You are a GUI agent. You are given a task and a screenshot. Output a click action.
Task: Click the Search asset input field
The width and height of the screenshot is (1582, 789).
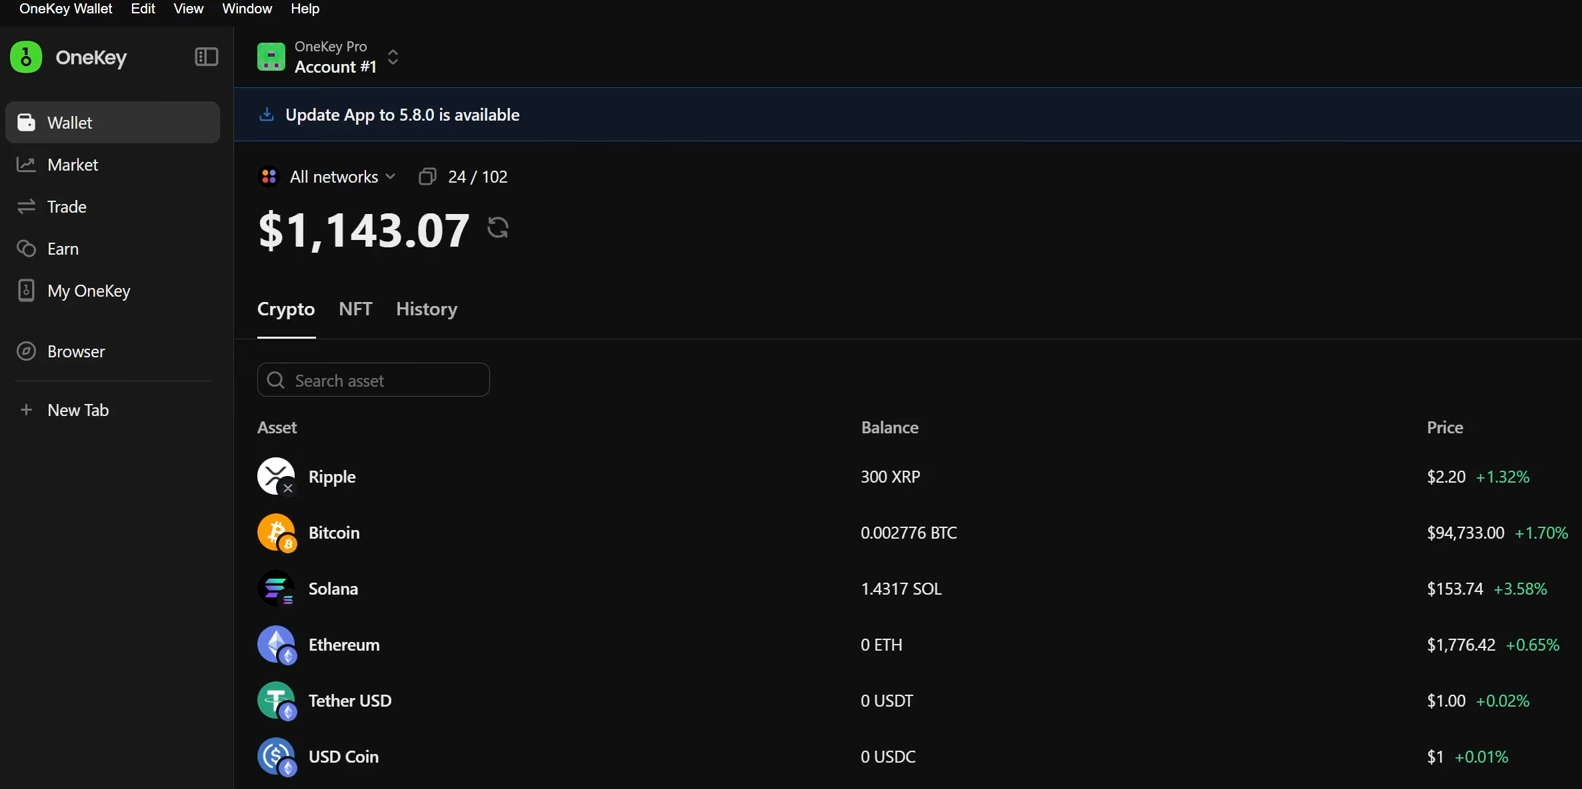[373, 380]
